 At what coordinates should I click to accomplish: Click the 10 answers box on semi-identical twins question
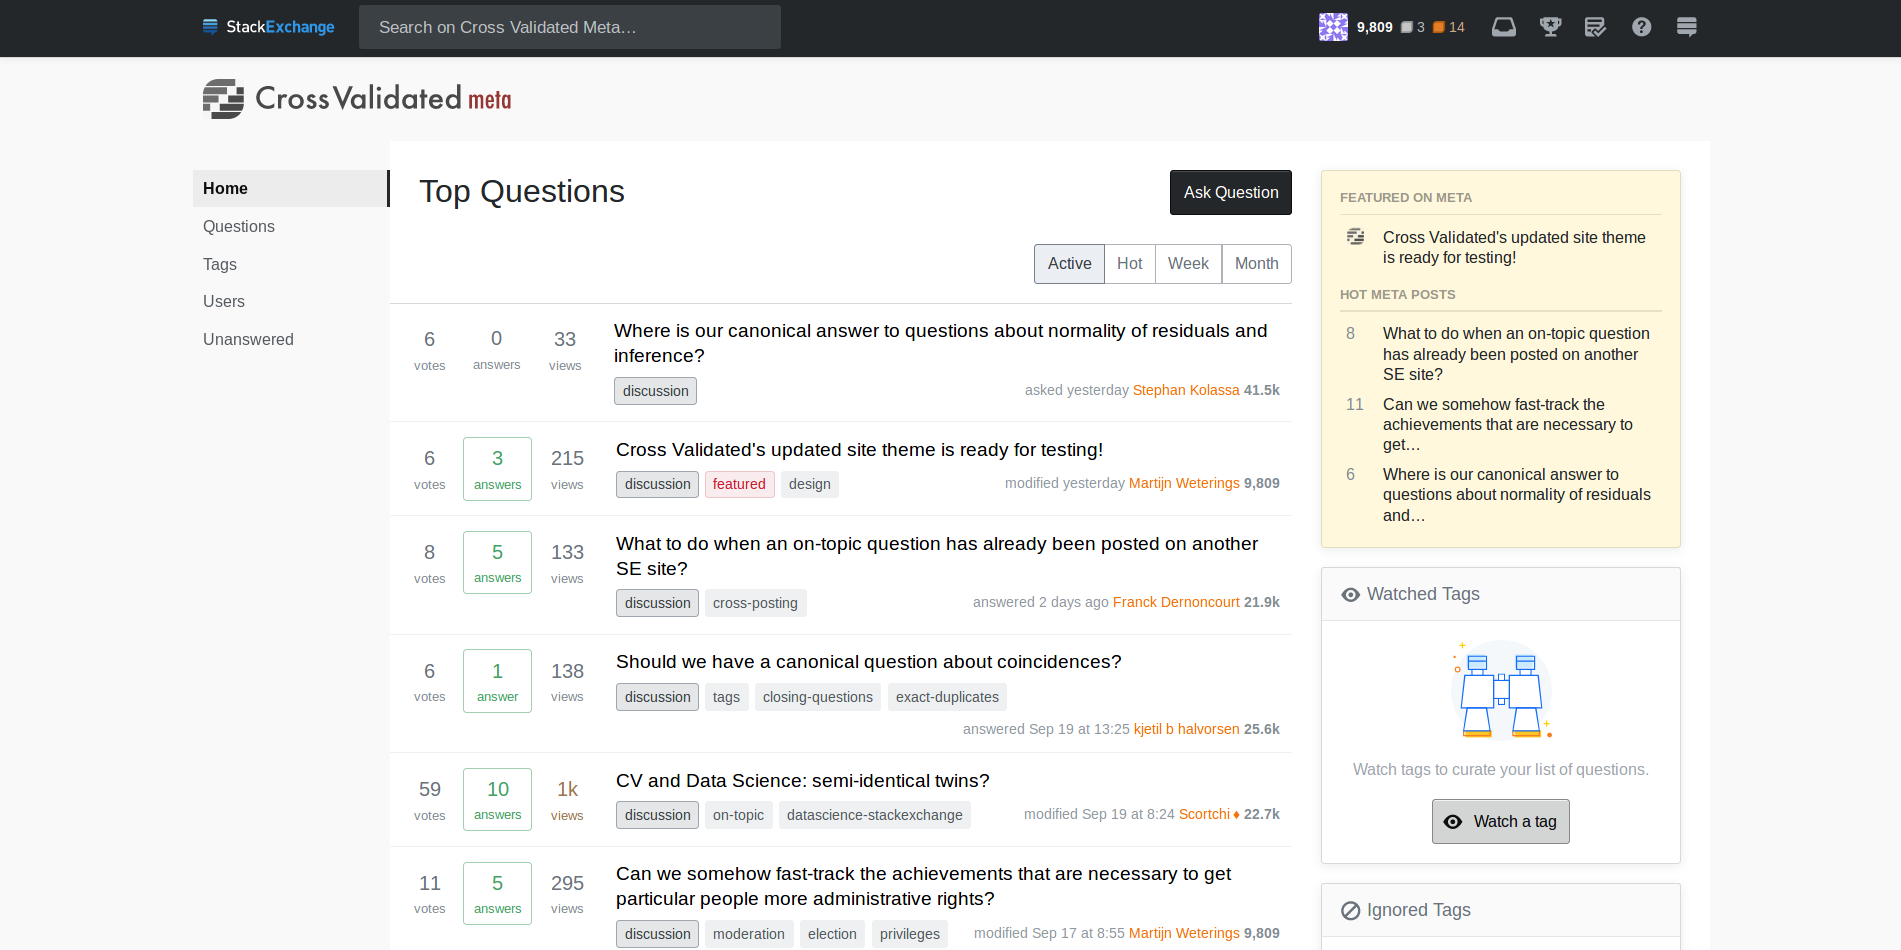497,800
